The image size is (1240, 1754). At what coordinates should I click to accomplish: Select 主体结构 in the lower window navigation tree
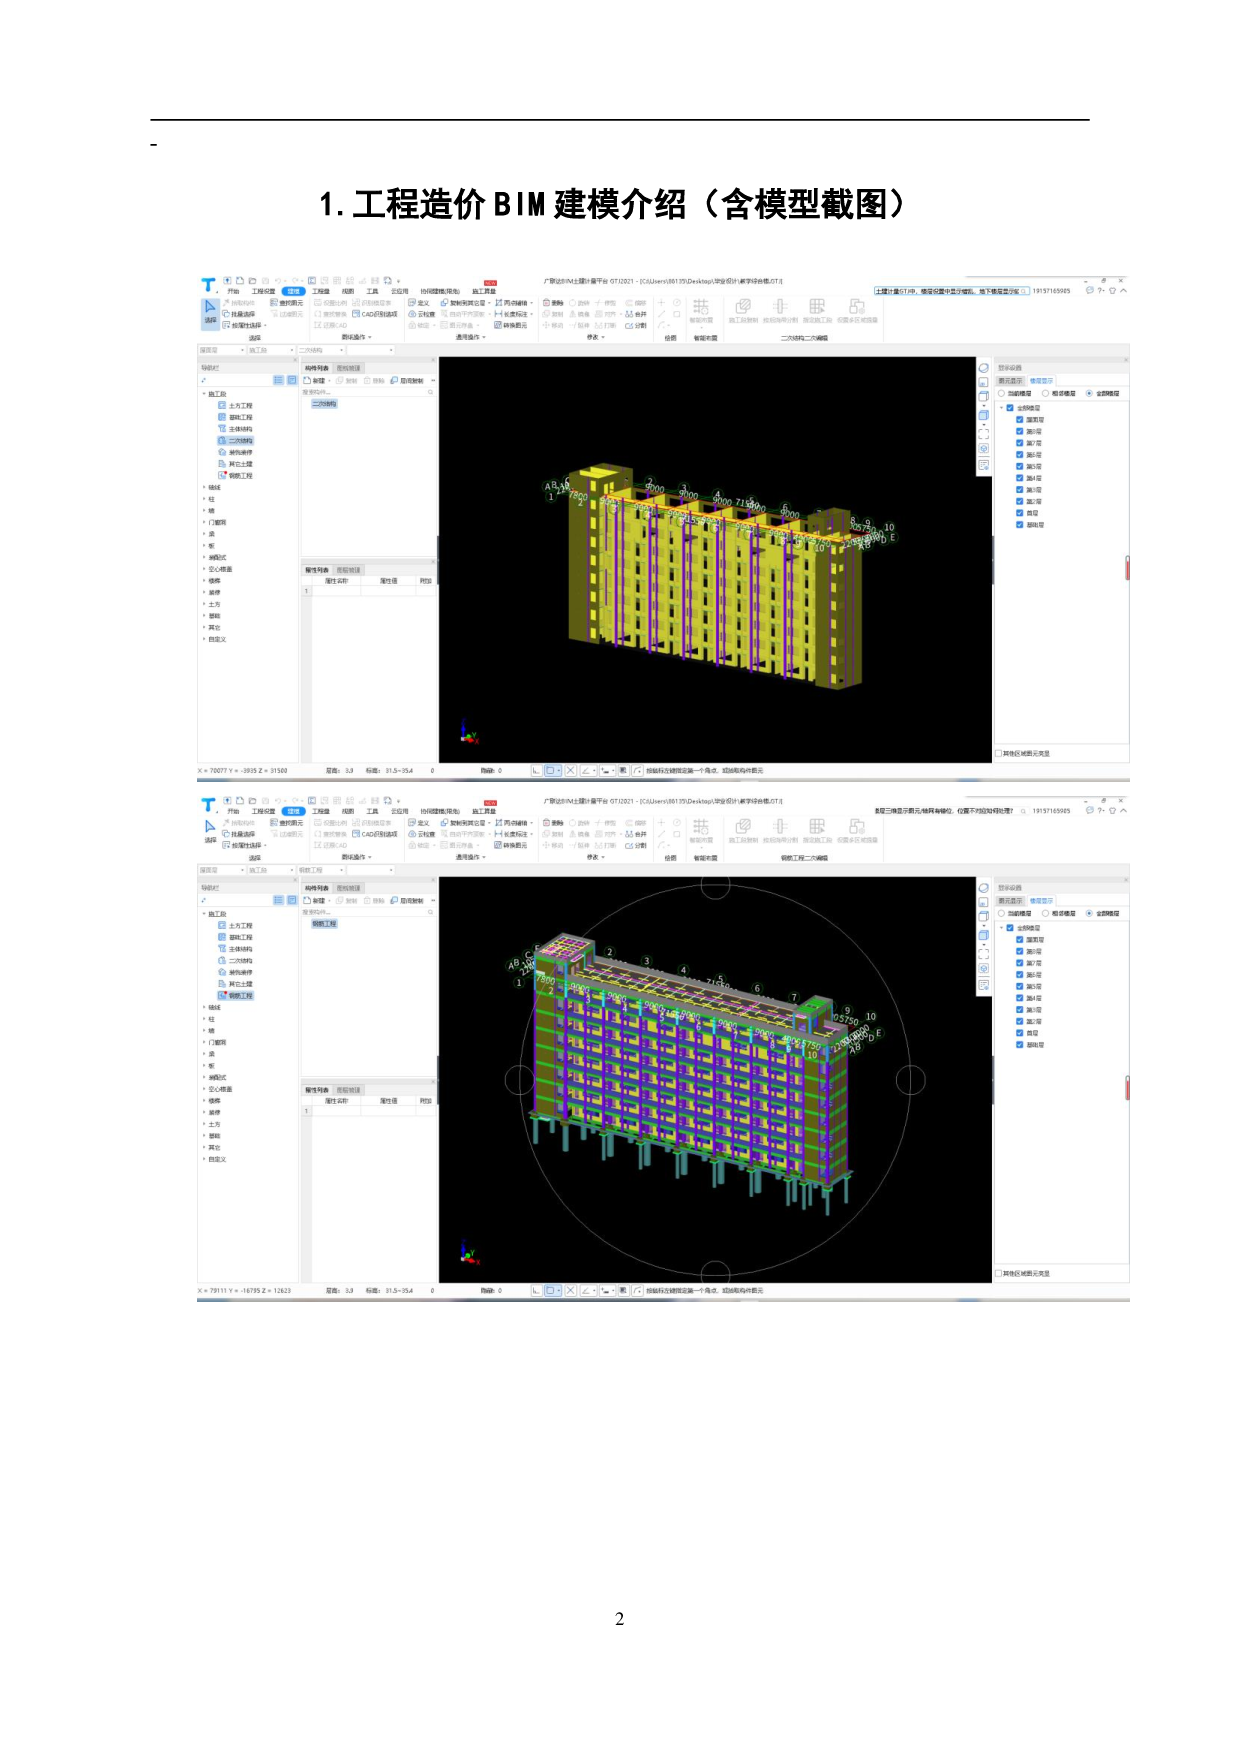point(240,949)
